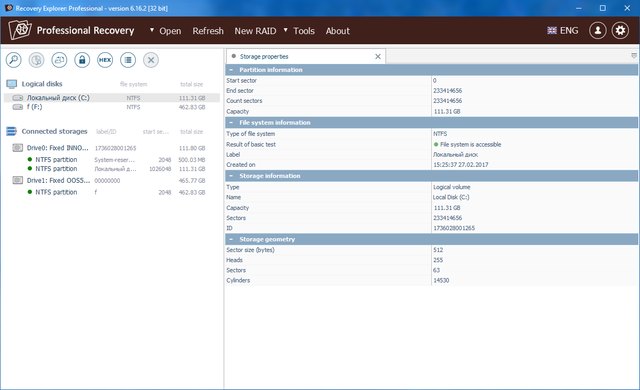Open the user account icon
The image size is (640, 390).
[598, 31]
